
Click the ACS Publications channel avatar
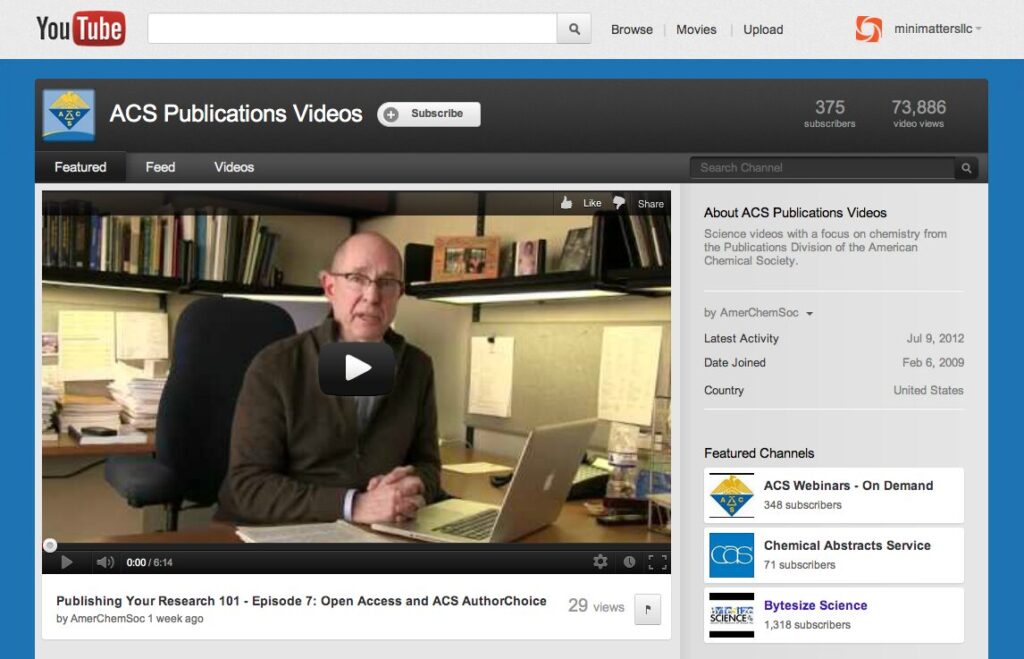(69, 115)
